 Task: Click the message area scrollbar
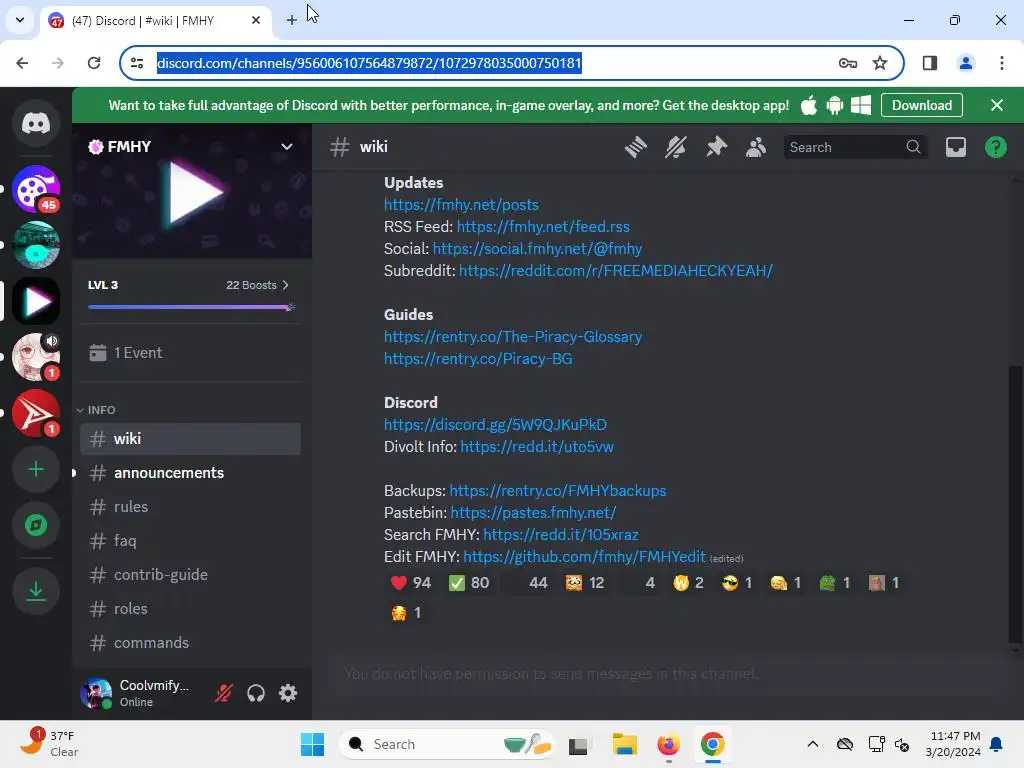pyautogui.click(x=1015, y=503)
